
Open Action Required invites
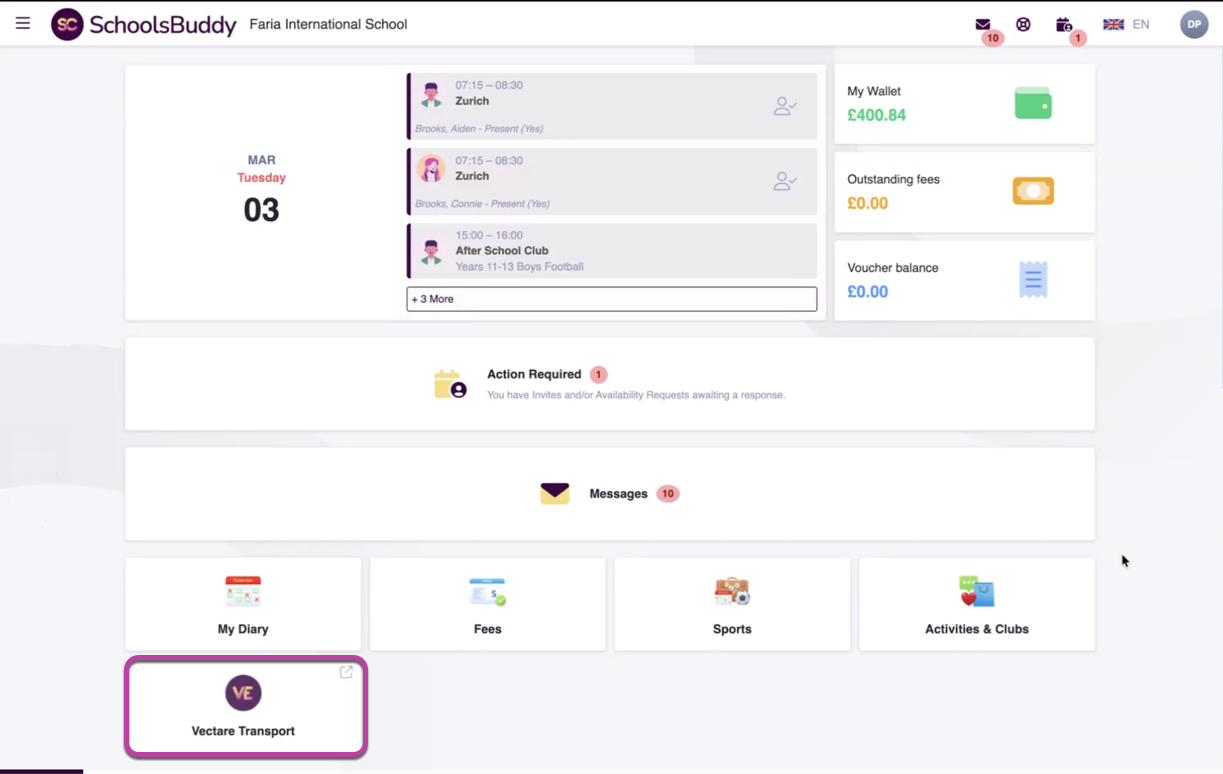coord(610,383)
